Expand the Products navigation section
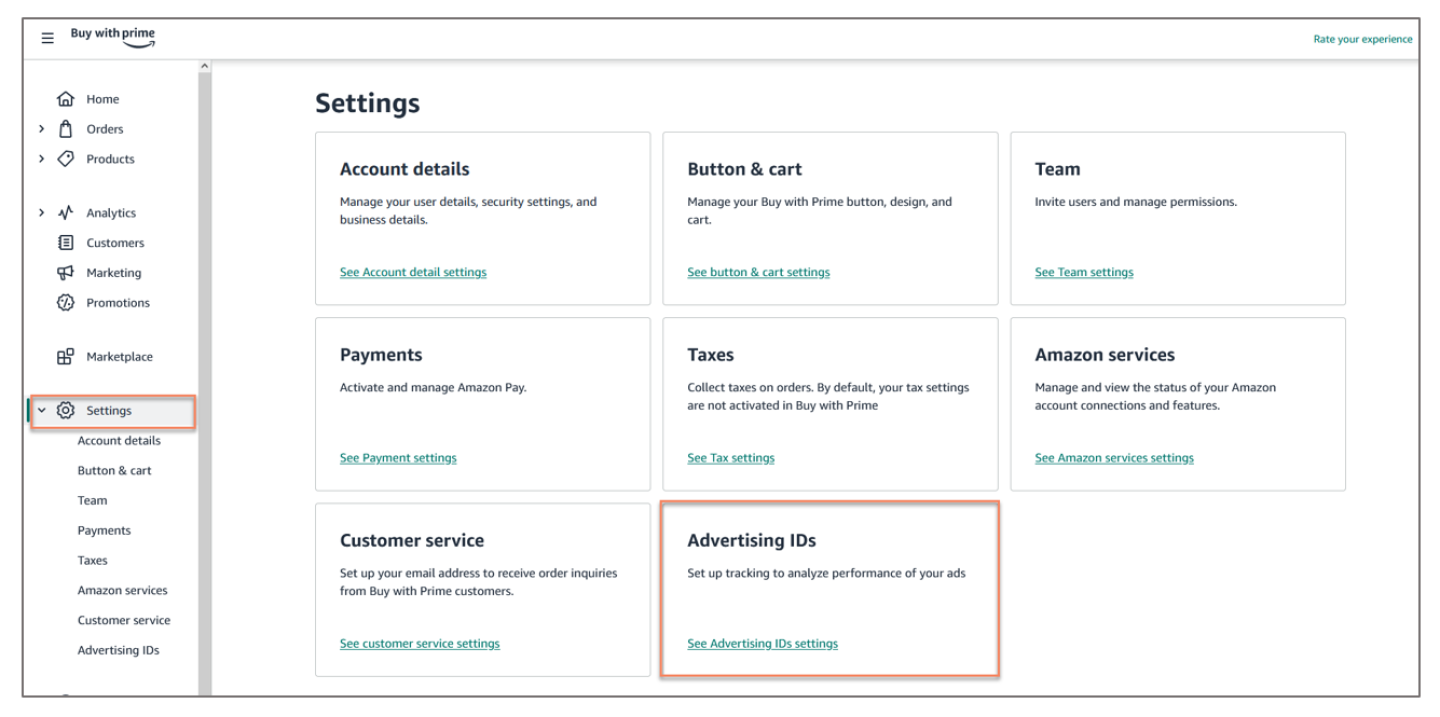Screen dimensions: 1440x717 pos(42,158)
